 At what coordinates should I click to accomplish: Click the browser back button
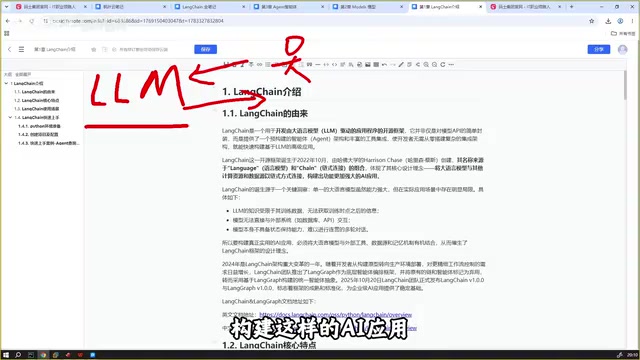click(8, 21)
